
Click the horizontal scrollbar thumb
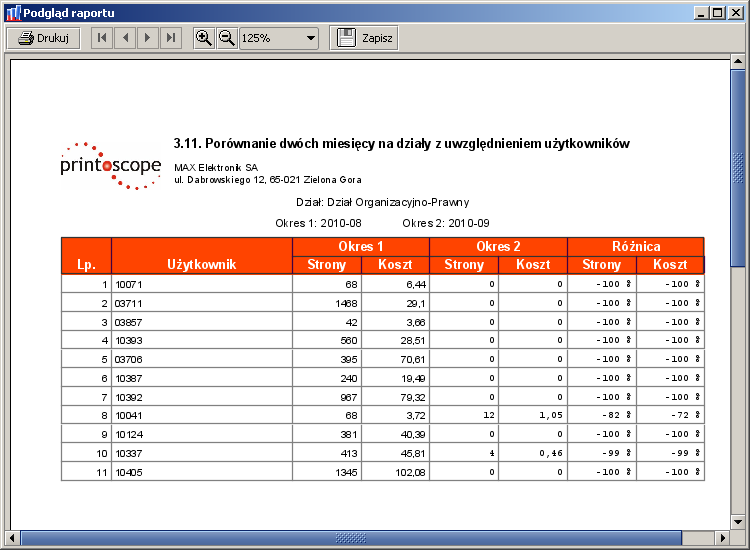click(351, 538)
